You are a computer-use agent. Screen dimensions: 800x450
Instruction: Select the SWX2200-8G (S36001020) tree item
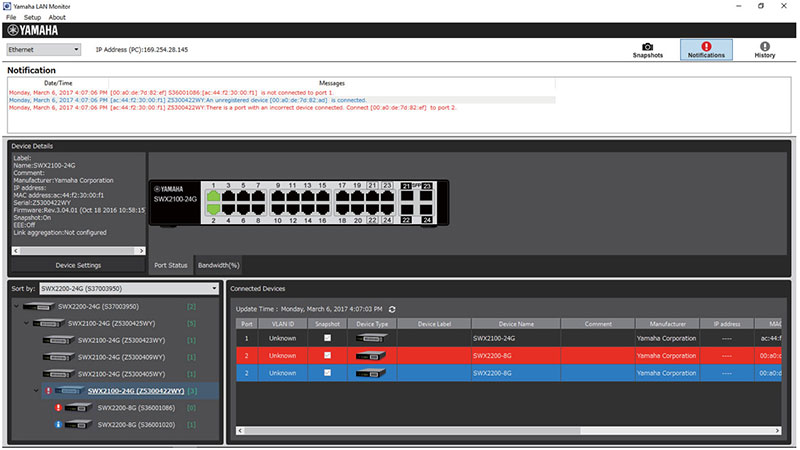tap(136, 424)
